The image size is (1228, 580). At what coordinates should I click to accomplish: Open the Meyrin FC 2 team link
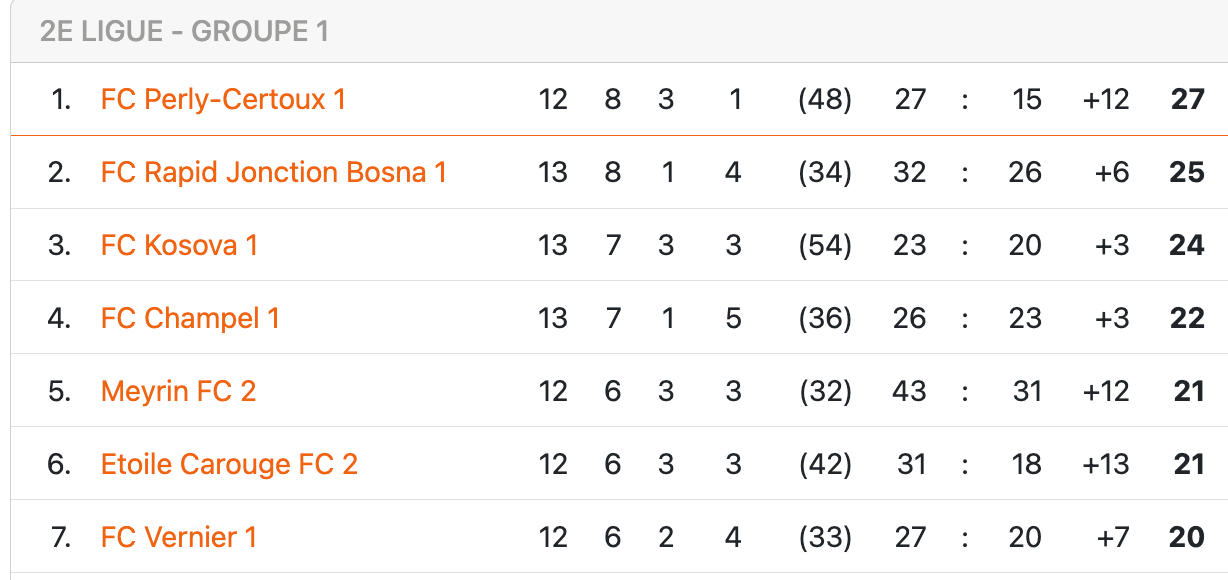[178, 391]
